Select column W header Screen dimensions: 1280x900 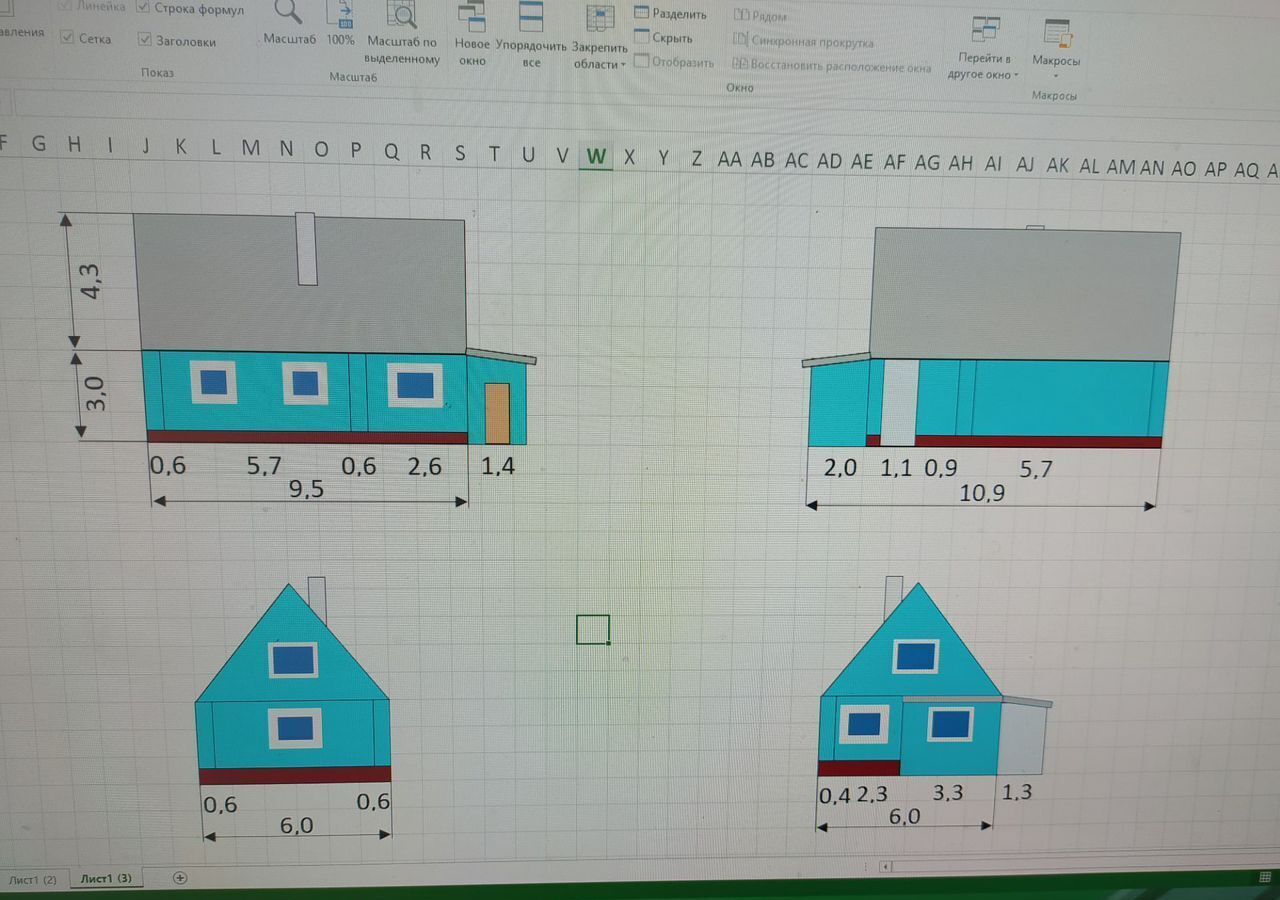click(596, 156)
